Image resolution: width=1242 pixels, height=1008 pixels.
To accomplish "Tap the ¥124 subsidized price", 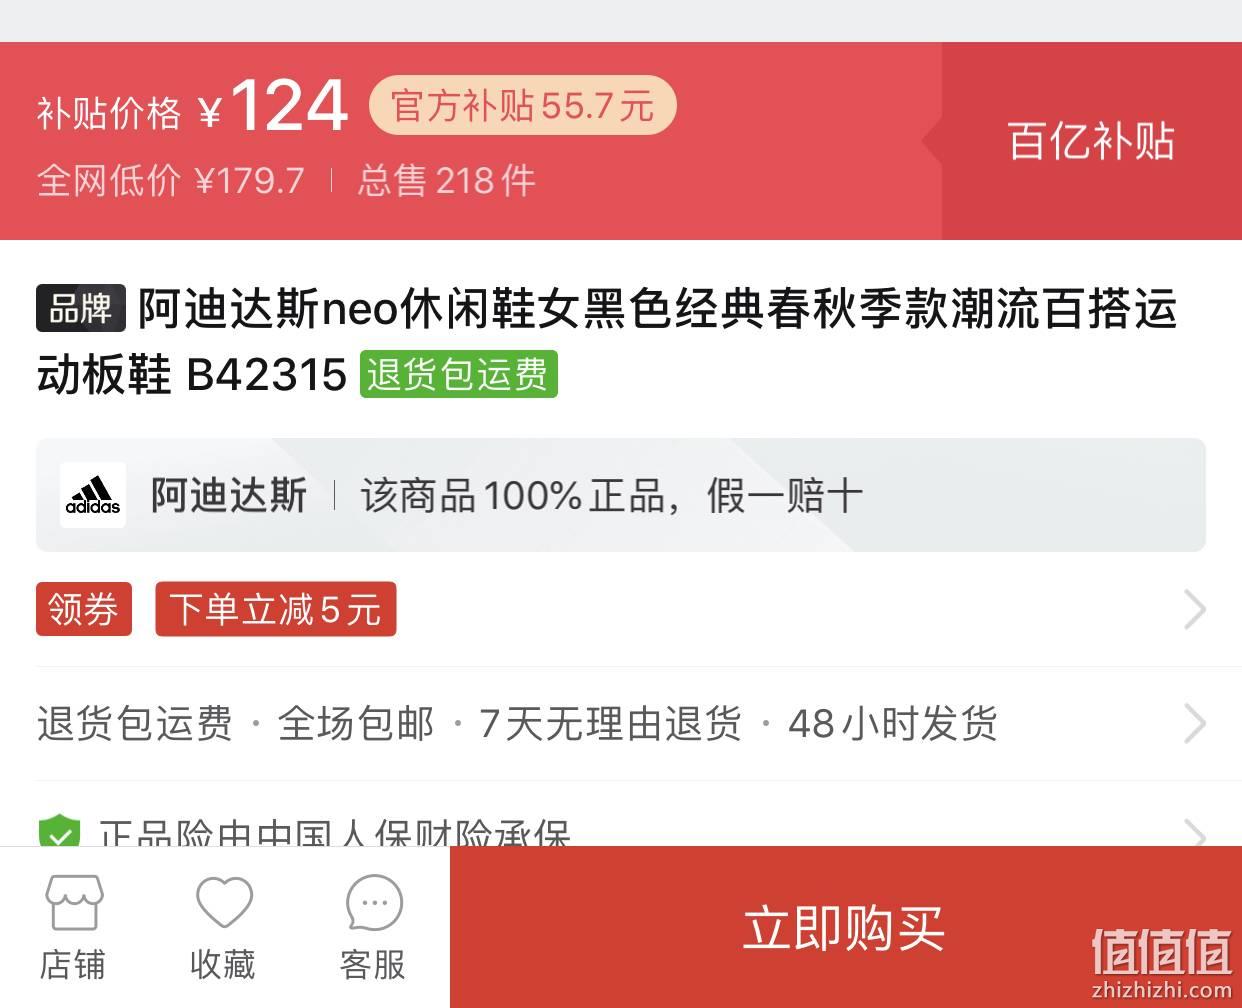I will [x=273, y=105].
